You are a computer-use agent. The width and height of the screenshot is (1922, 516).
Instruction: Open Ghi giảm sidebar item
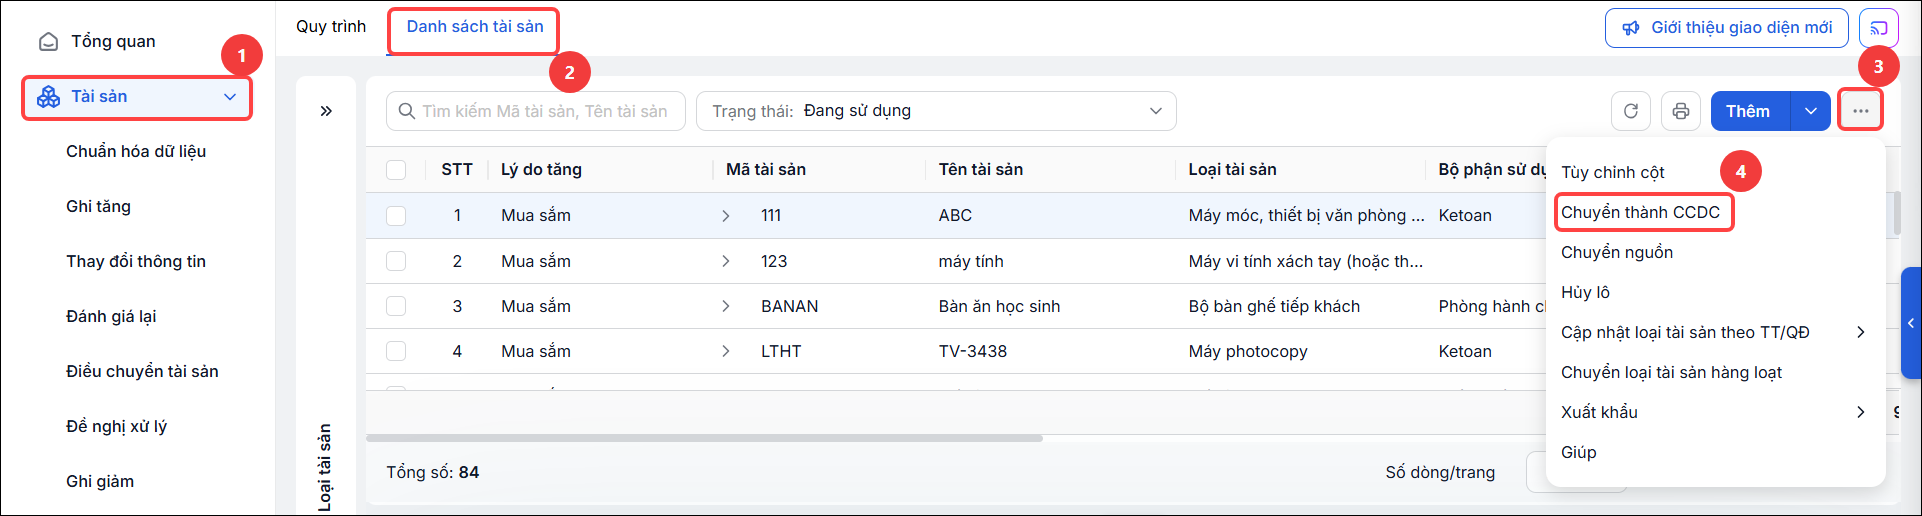coord(100,482)
